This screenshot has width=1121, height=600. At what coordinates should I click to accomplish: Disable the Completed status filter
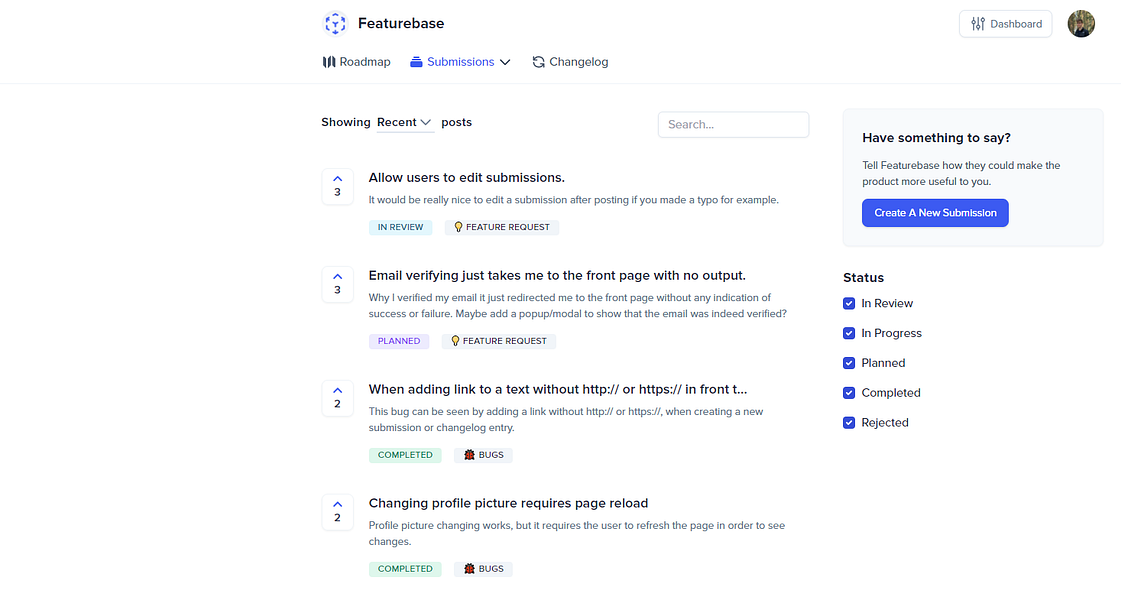pyautogui.click(x=849, y=392)
